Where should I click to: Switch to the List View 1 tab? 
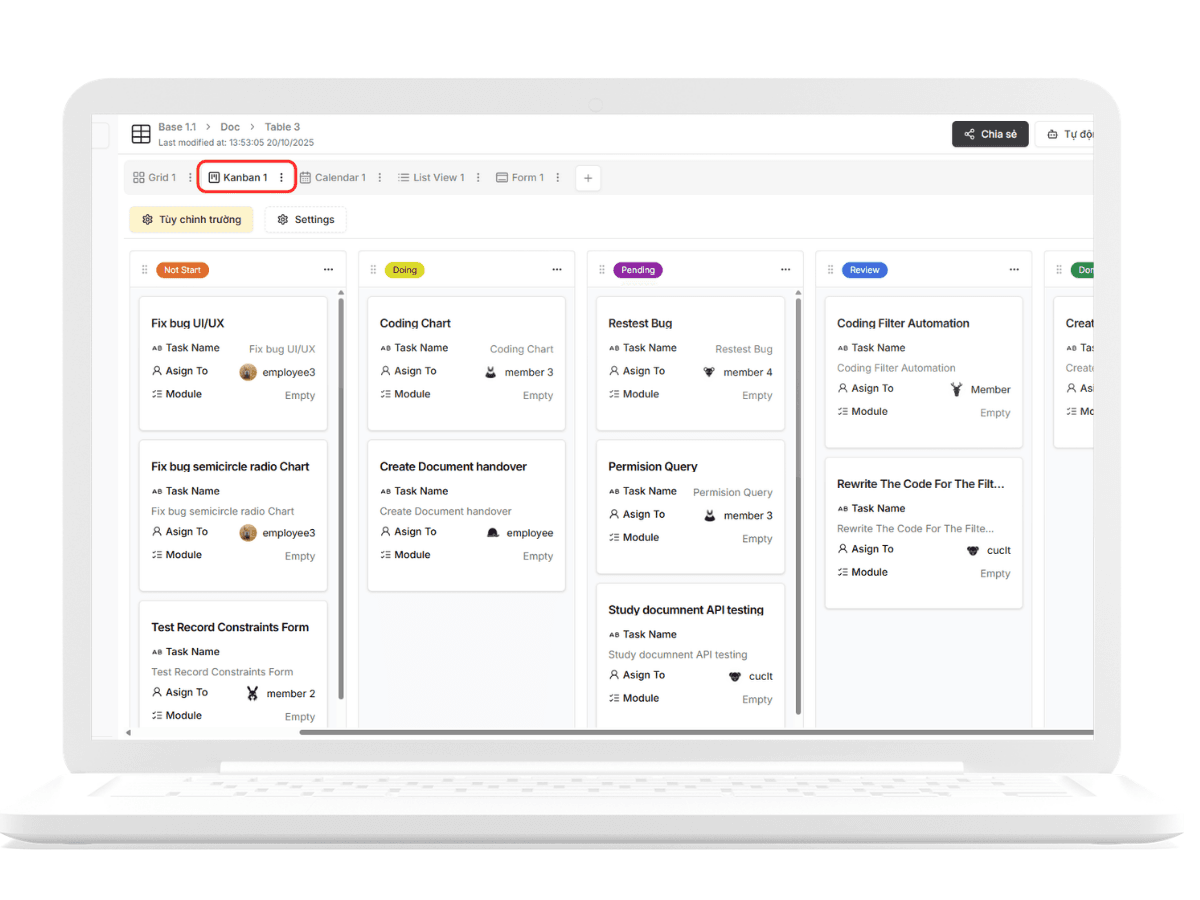(x=431, y=178)
